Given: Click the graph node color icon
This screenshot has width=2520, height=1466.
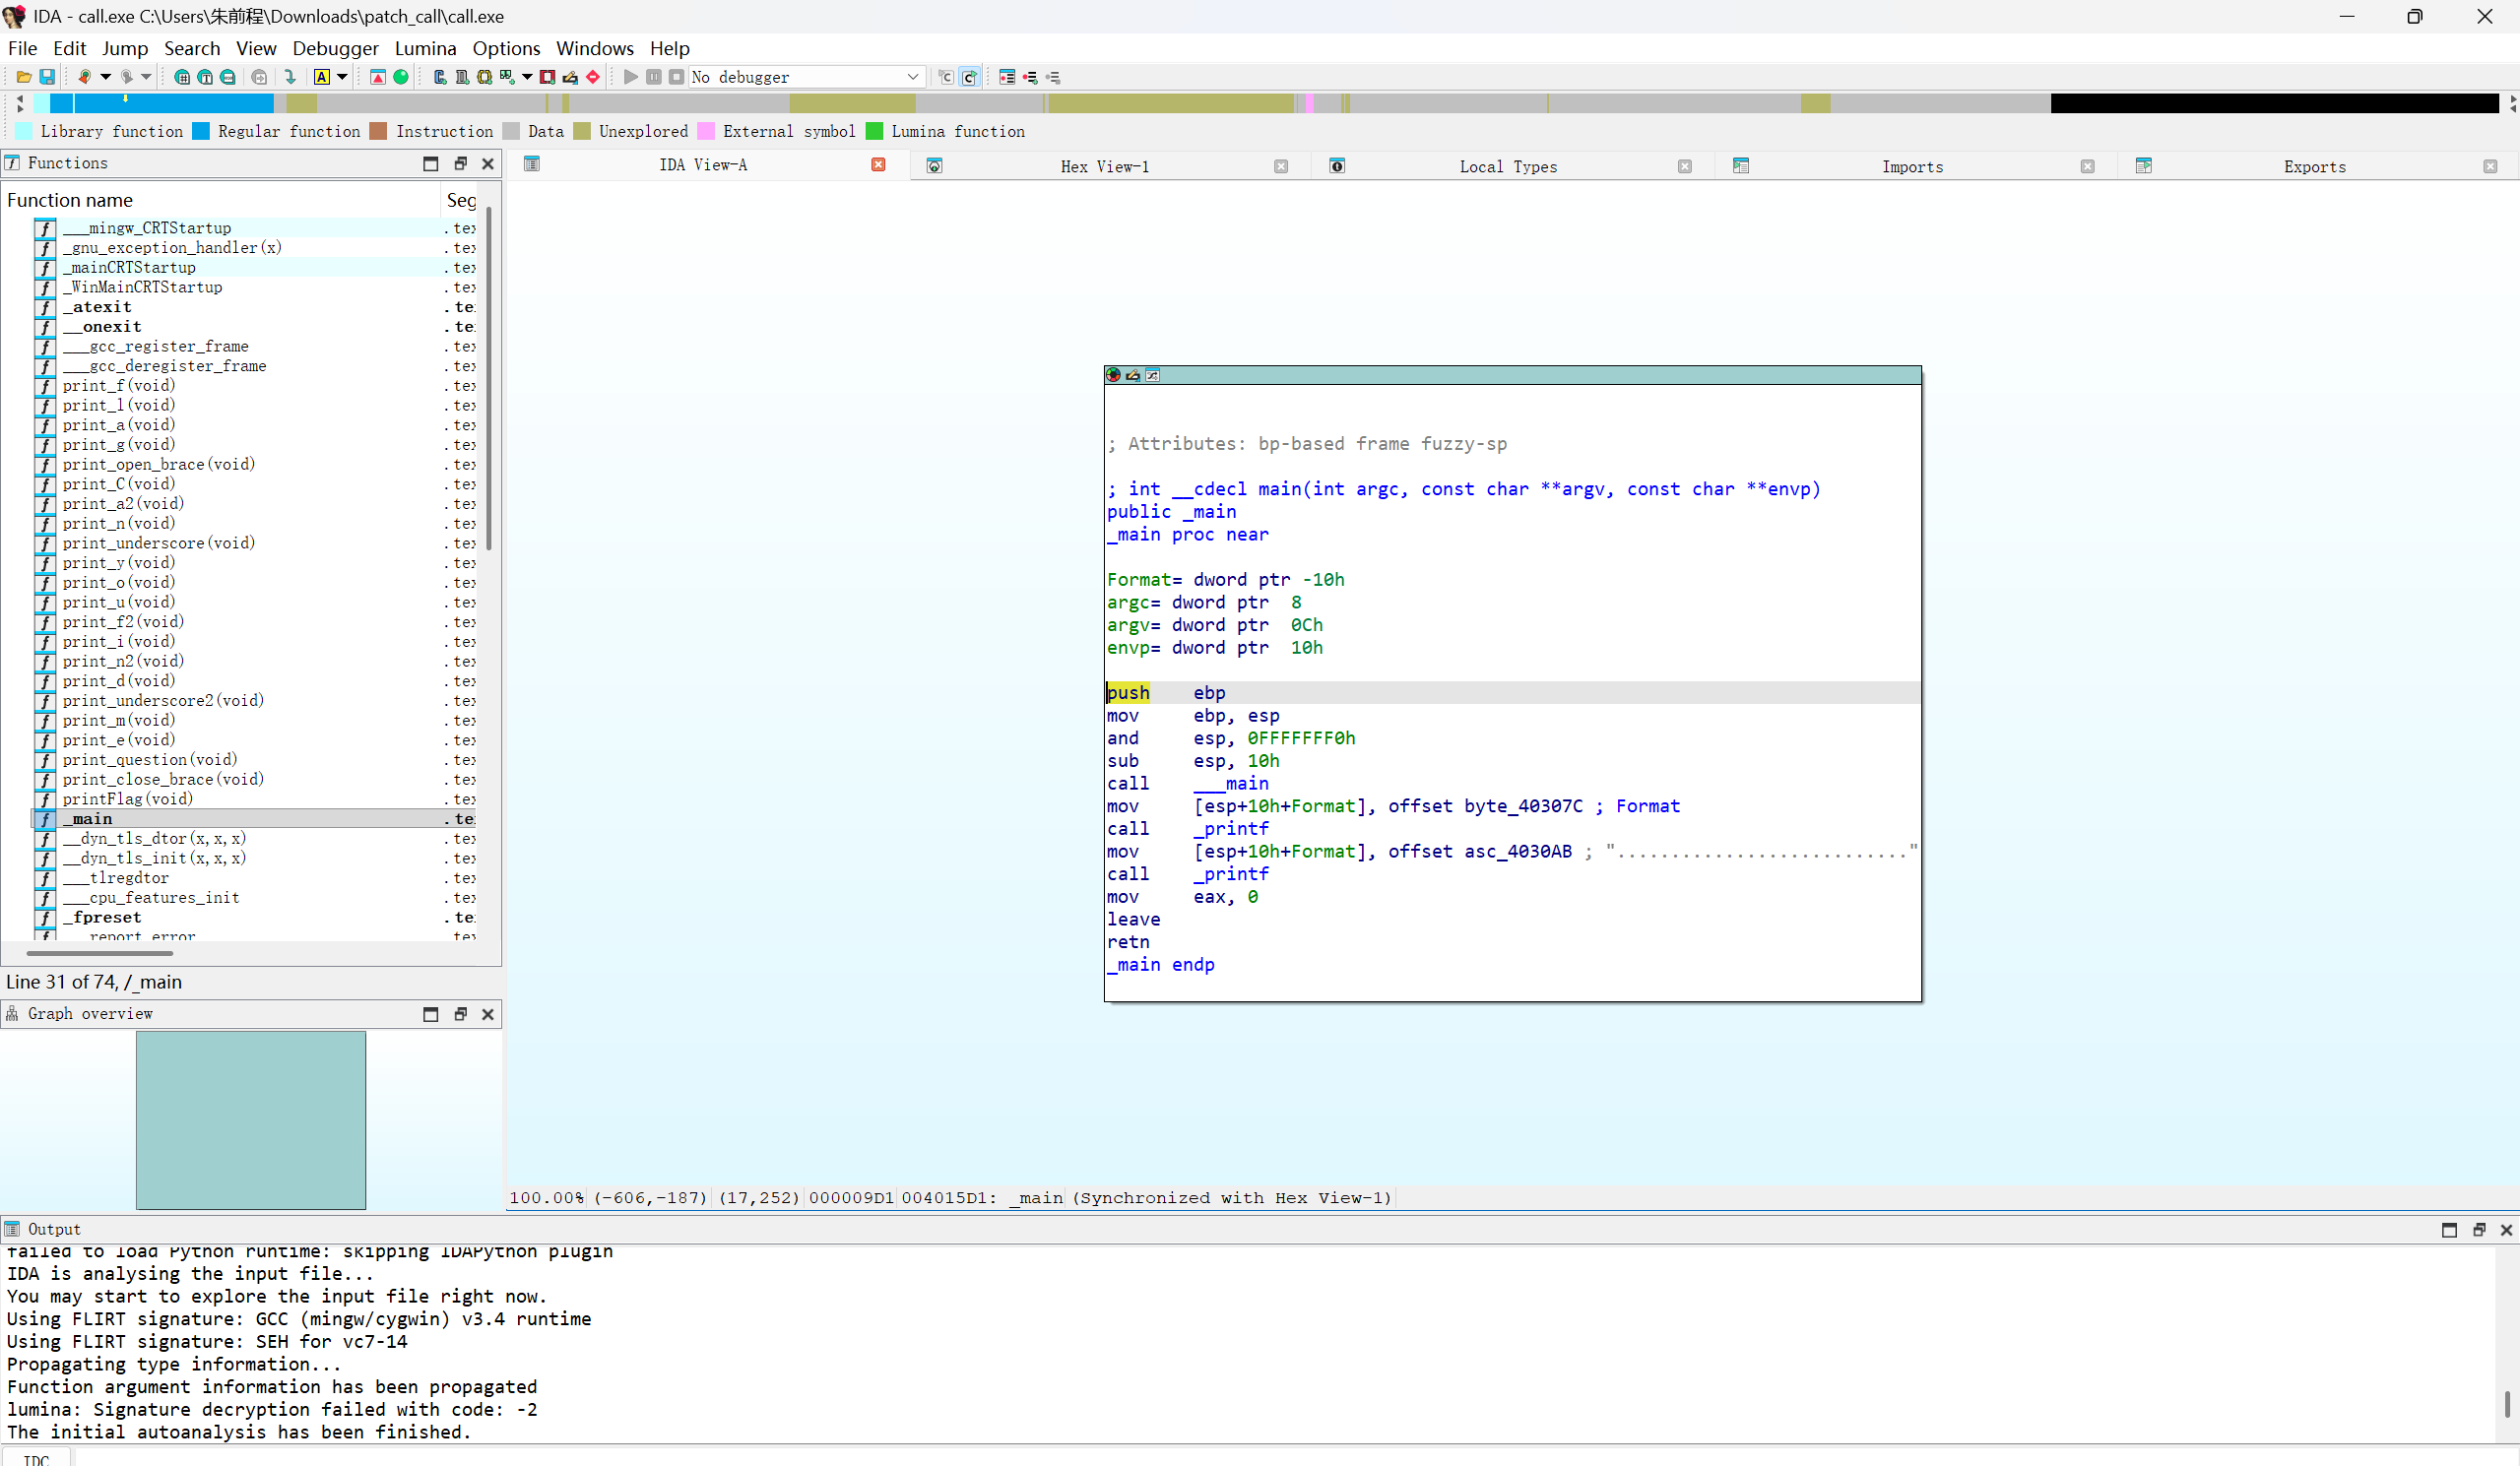Looking at the screenshot, I should click(1113, 375).
